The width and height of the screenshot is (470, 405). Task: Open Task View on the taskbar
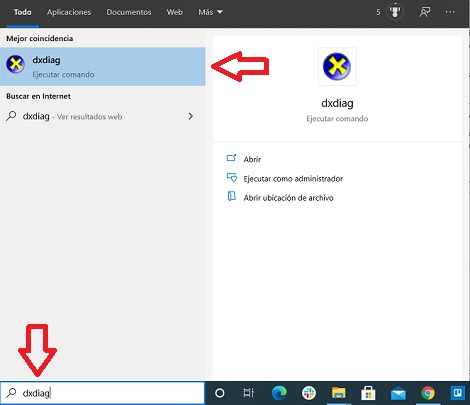coord(249,393)
